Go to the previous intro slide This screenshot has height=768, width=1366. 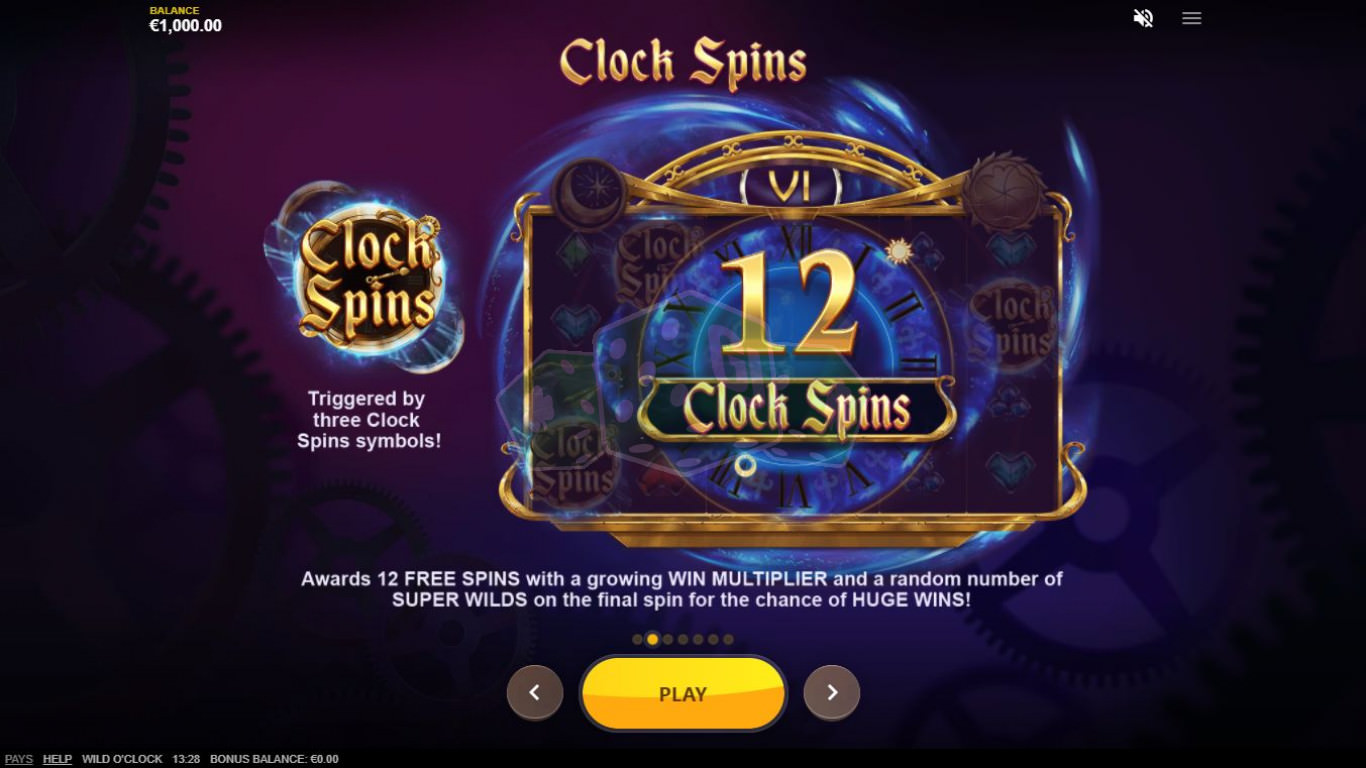click(x=535, y=692)
